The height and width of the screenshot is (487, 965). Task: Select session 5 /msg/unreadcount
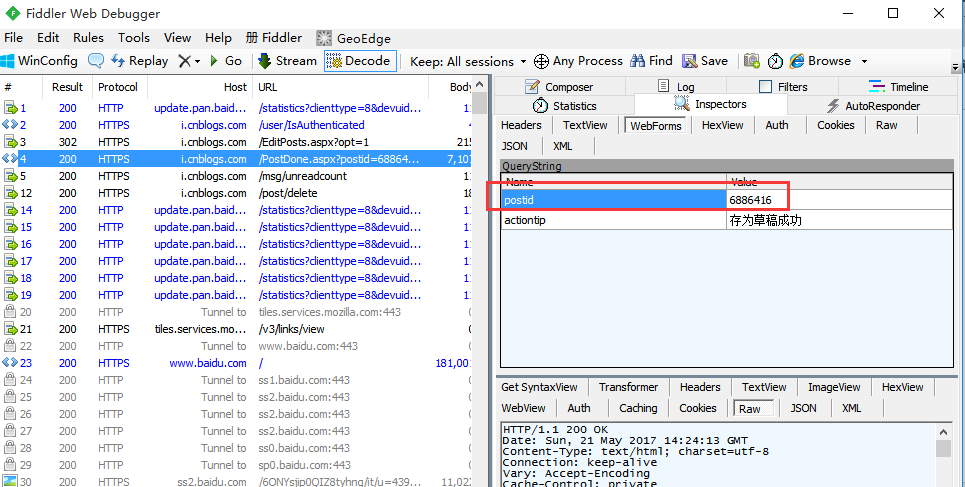tap(237, 176)
